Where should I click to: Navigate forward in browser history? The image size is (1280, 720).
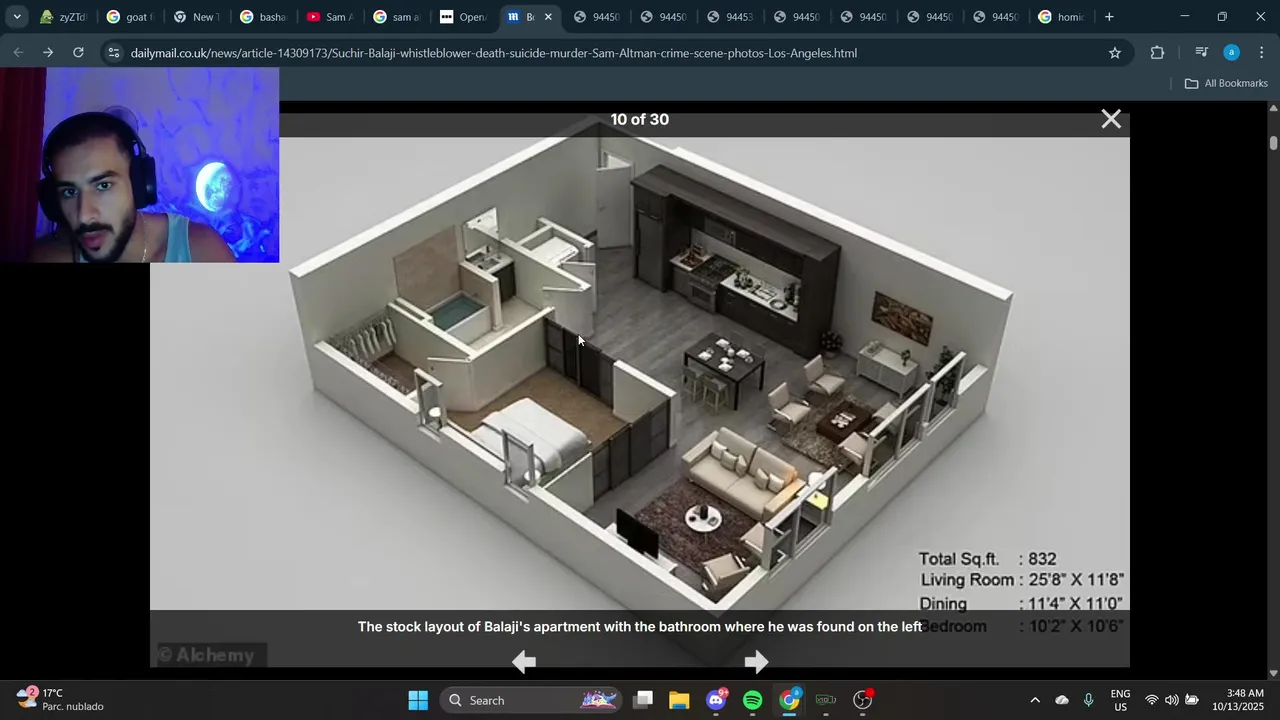48,52
